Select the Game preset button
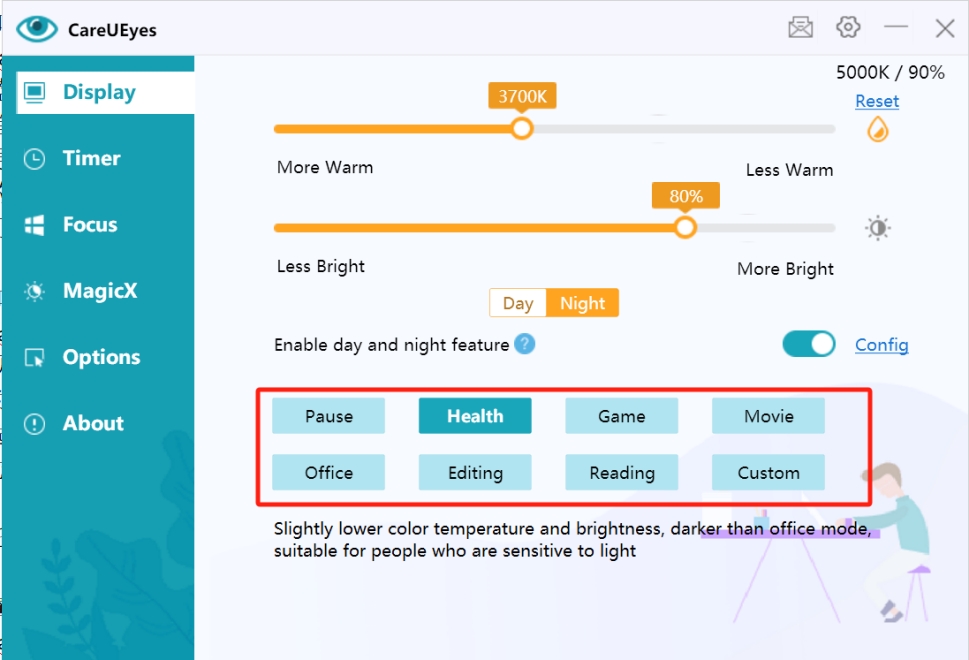 (621, 416)
